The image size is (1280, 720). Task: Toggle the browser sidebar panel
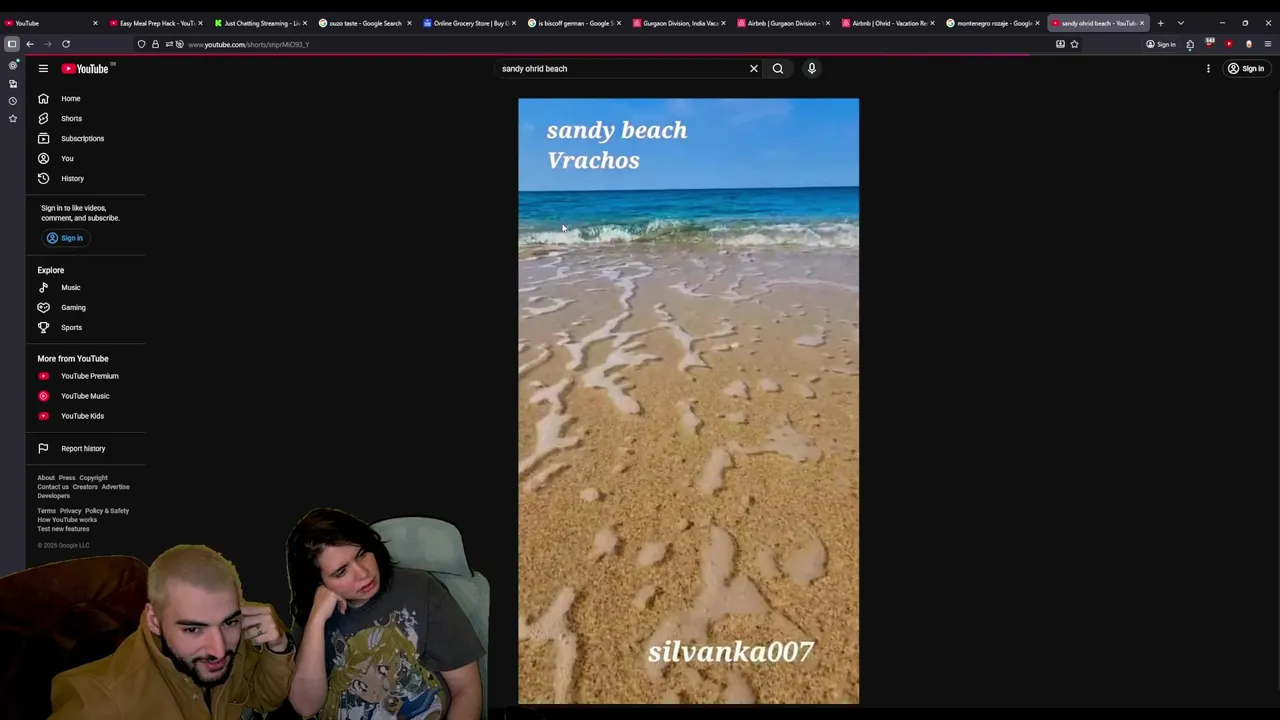pos(11,44)
